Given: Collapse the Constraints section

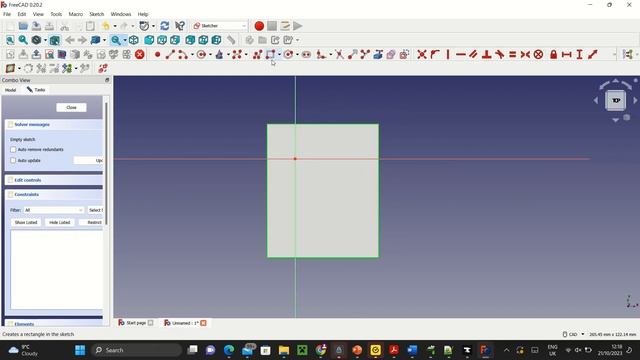Looking at the screenshot, I should pos(54,194).
